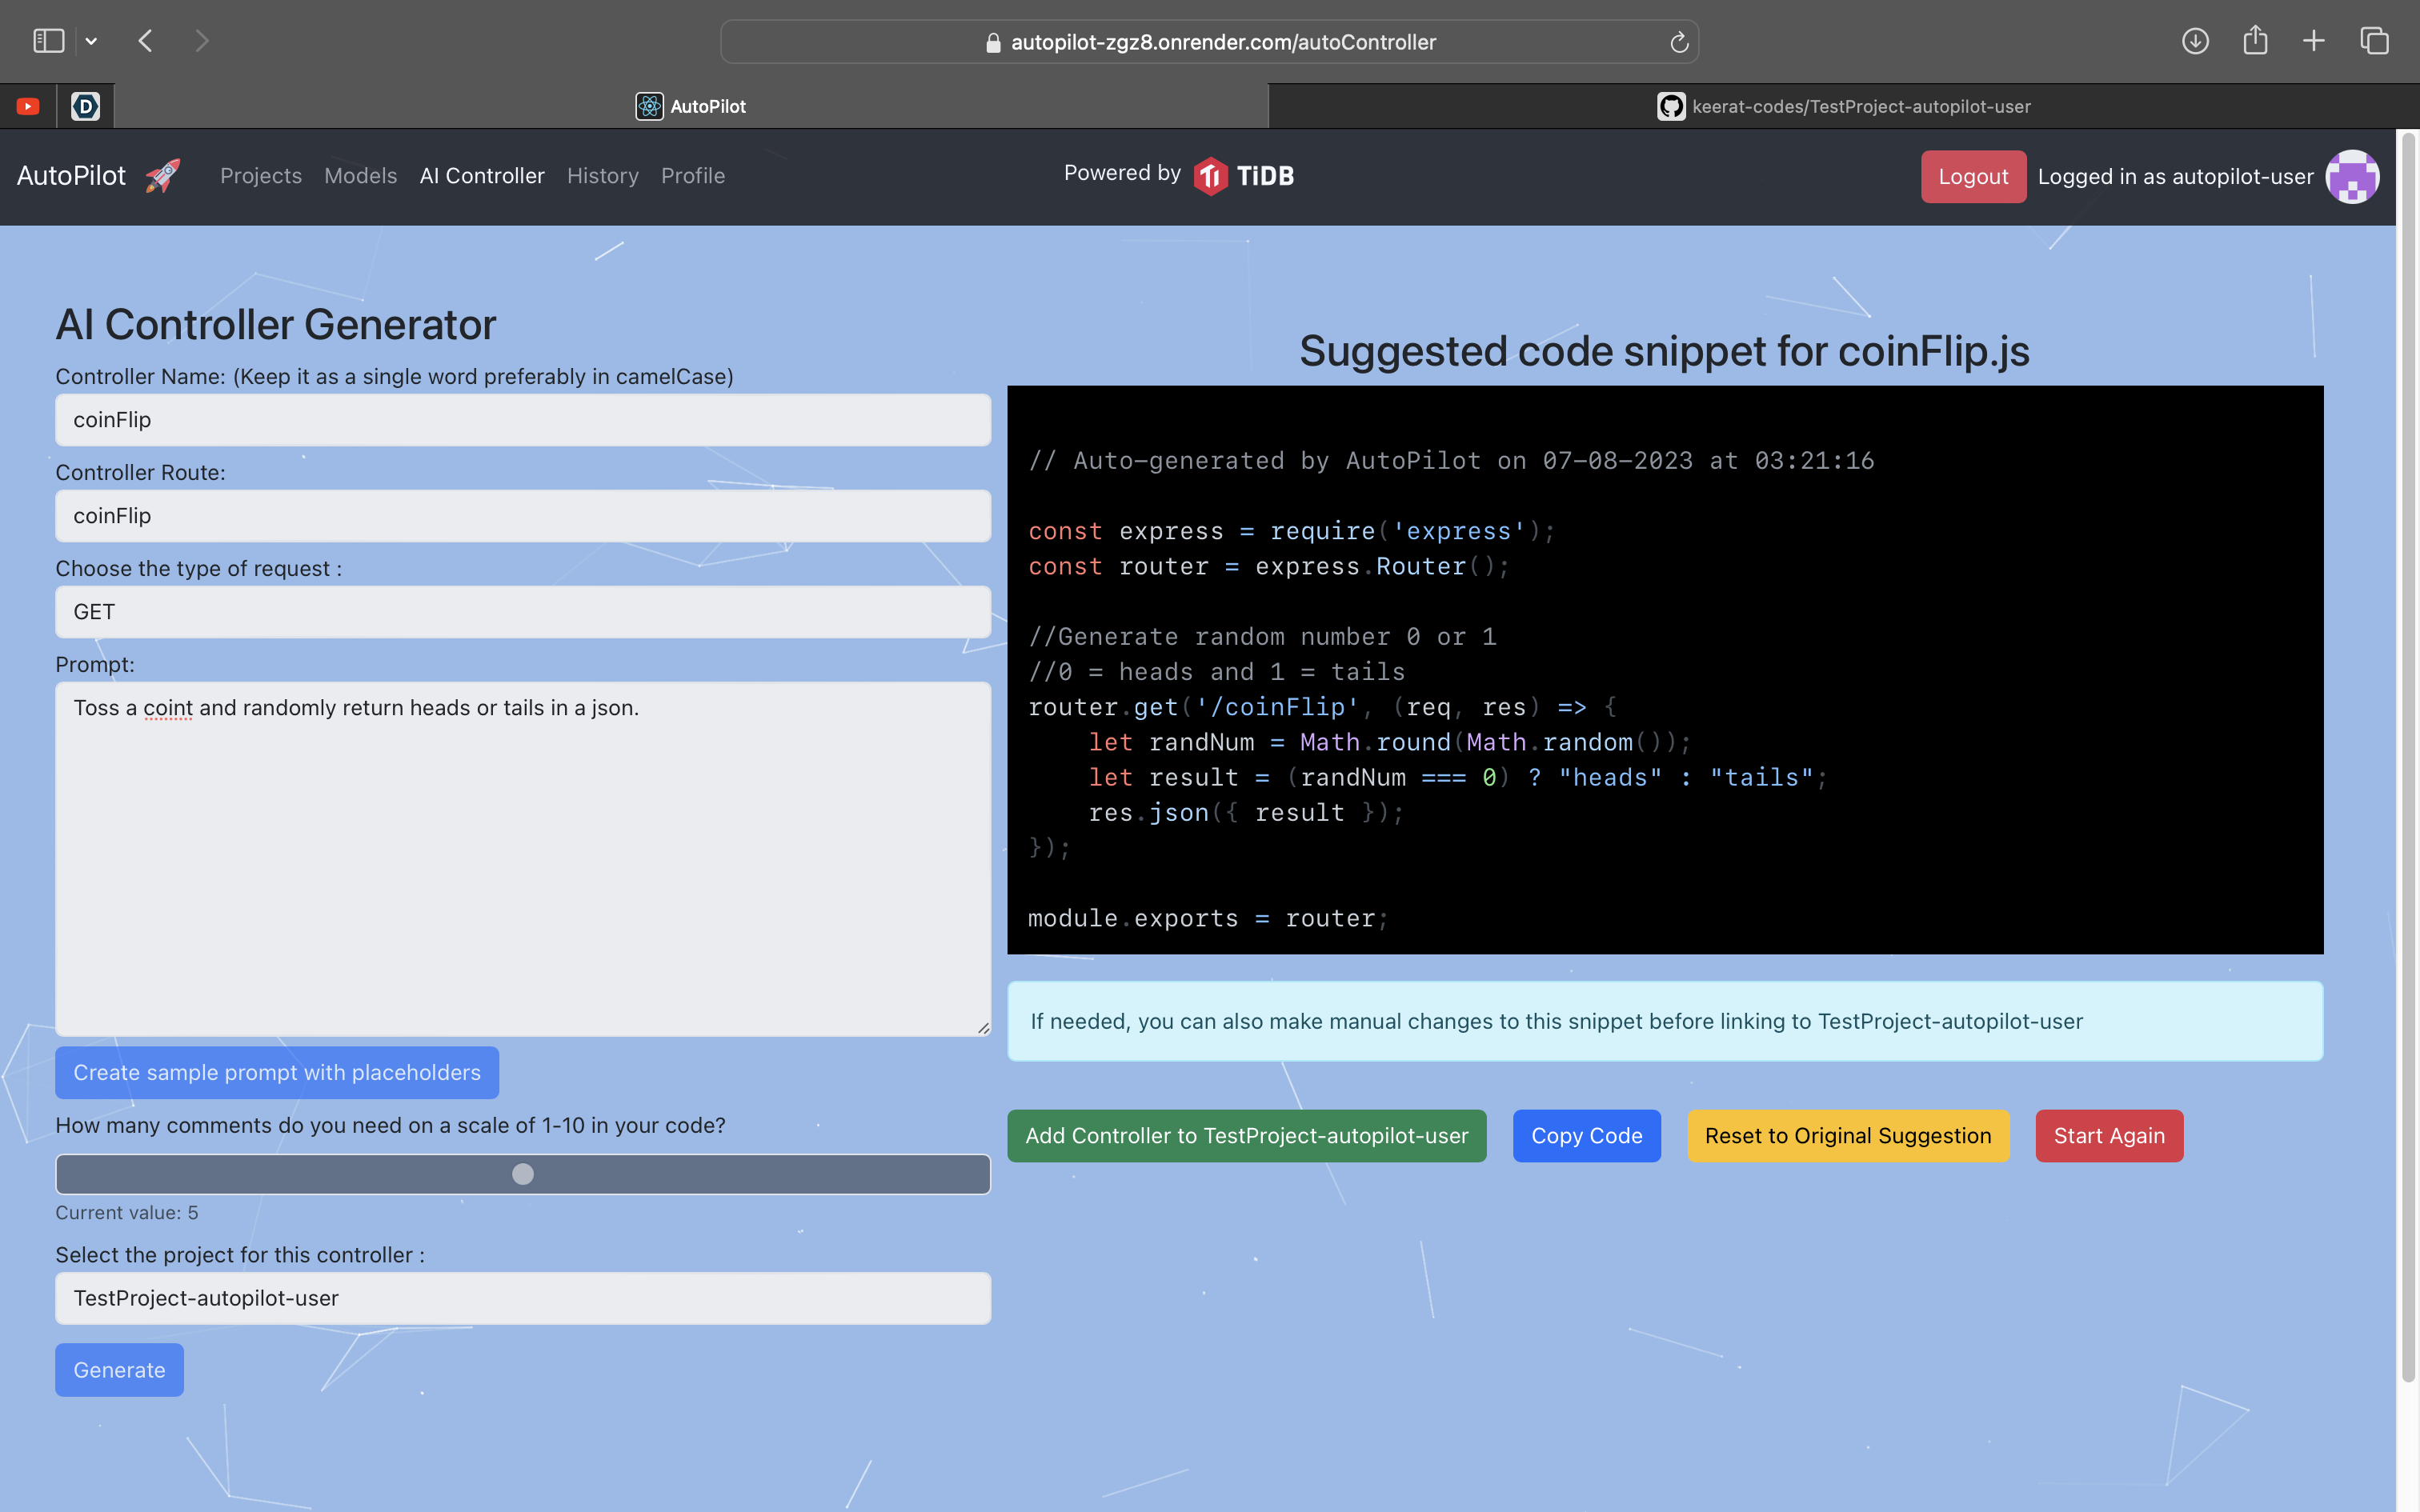Screen dimensions: 2420x1512
Task: Click inside the Controller Name input field
Action: (522, 420)
